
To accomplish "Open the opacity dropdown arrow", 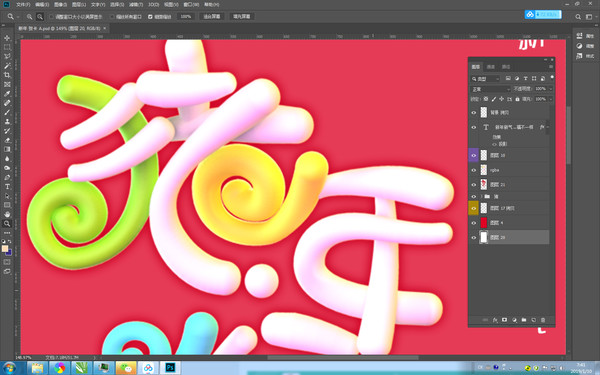I will coord(551,89).
